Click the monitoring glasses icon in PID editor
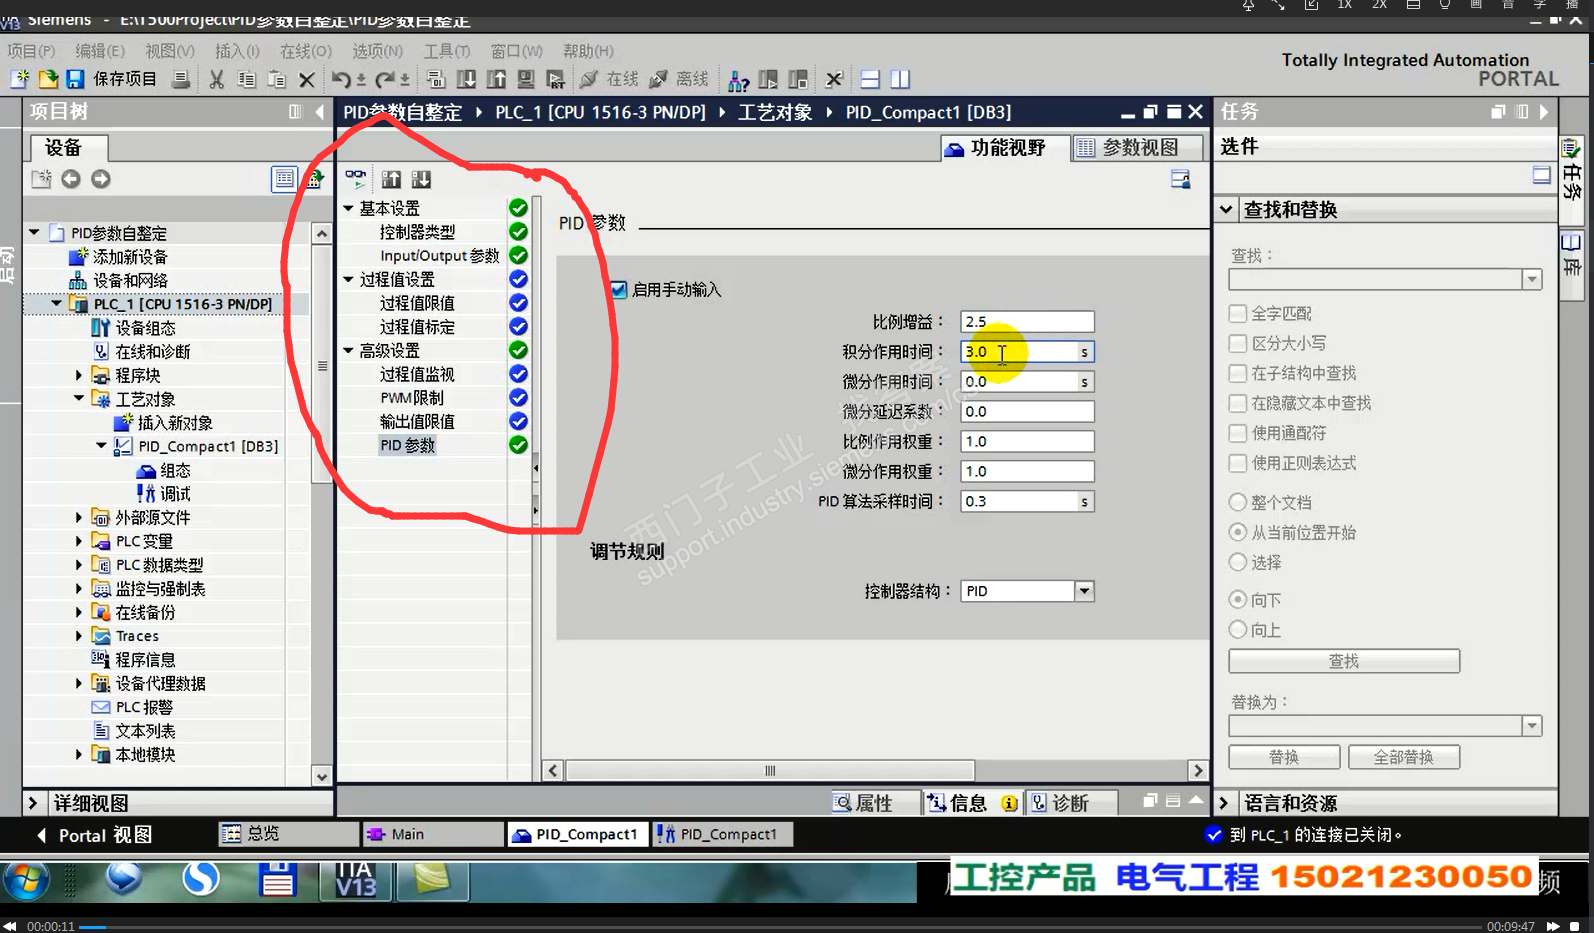Screen dimensions: 1594x933 [x=356, y=178]
